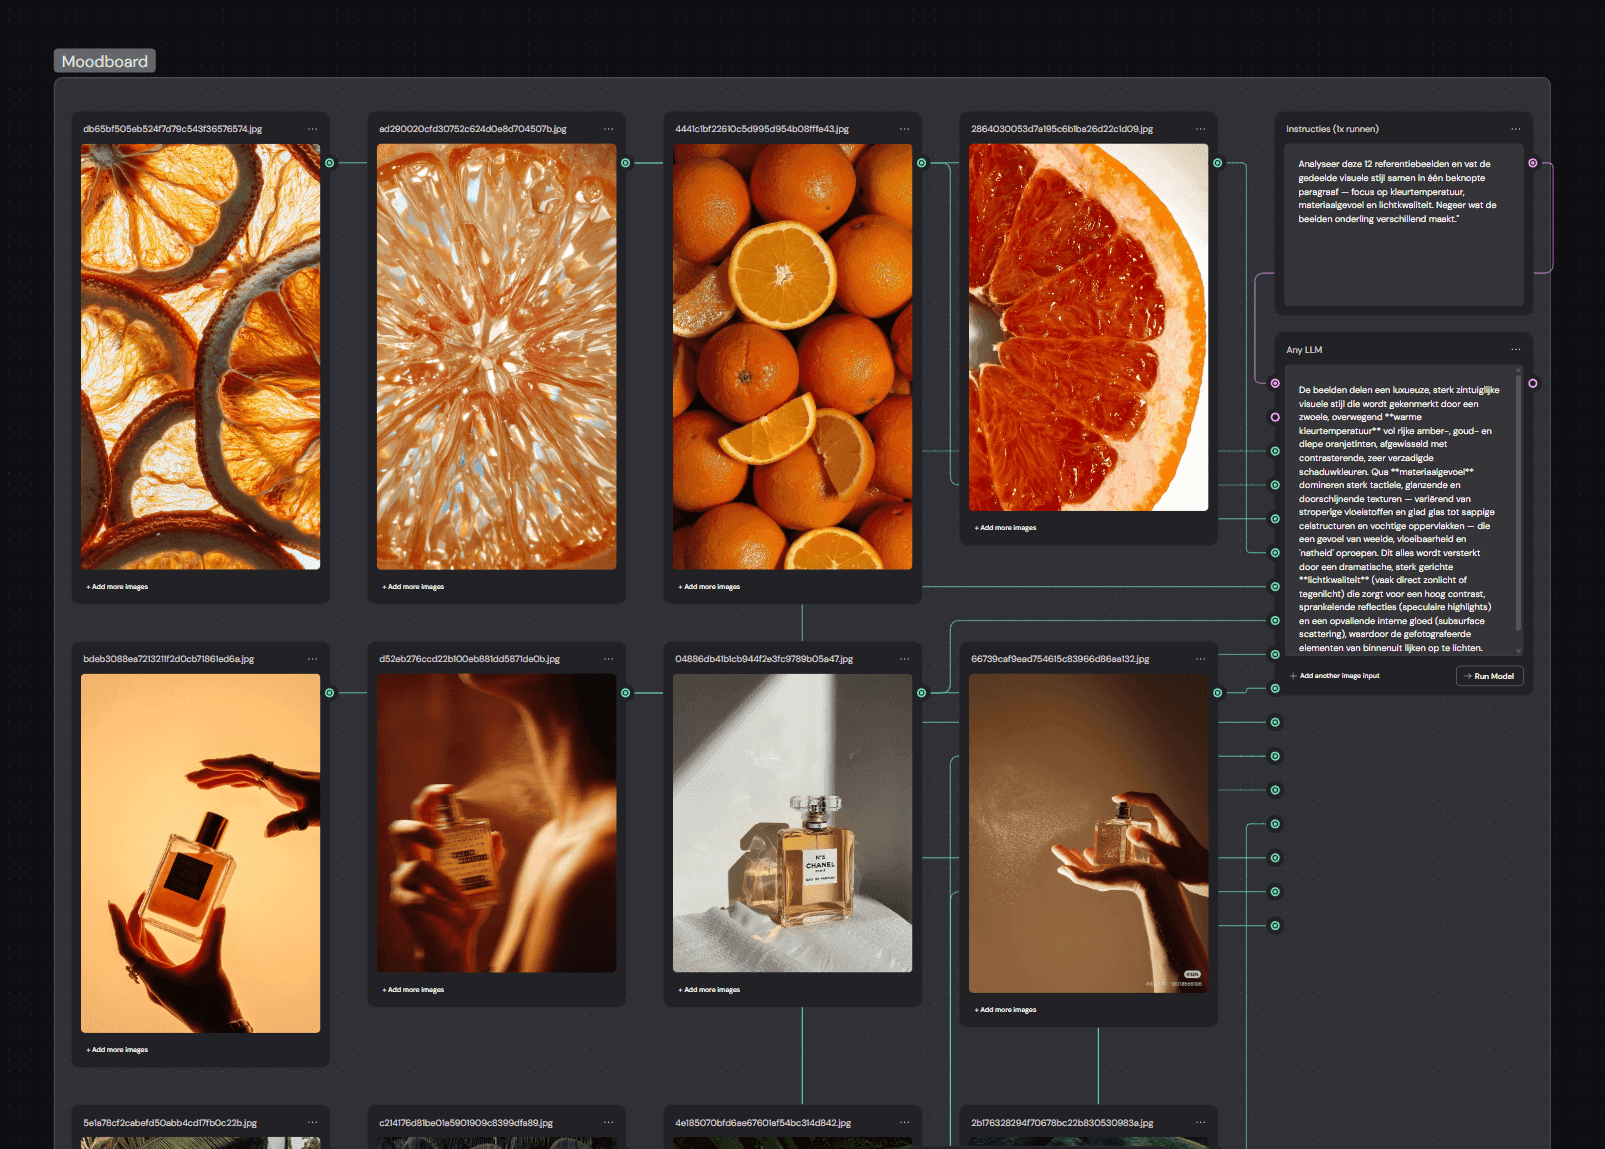
Task: Select the dried orange slices thumbnail
Action: [x=201, y=357]
